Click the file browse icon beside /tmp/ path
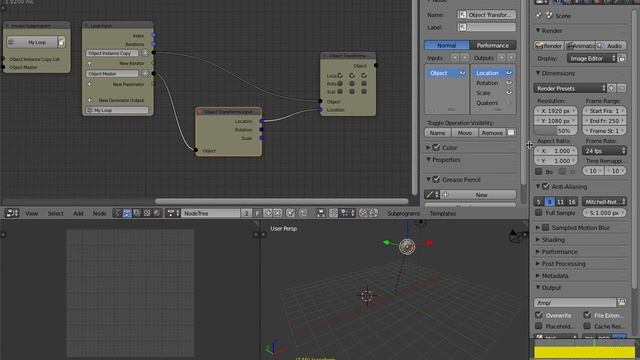This screenshot has width=640, height=360. 621,302
